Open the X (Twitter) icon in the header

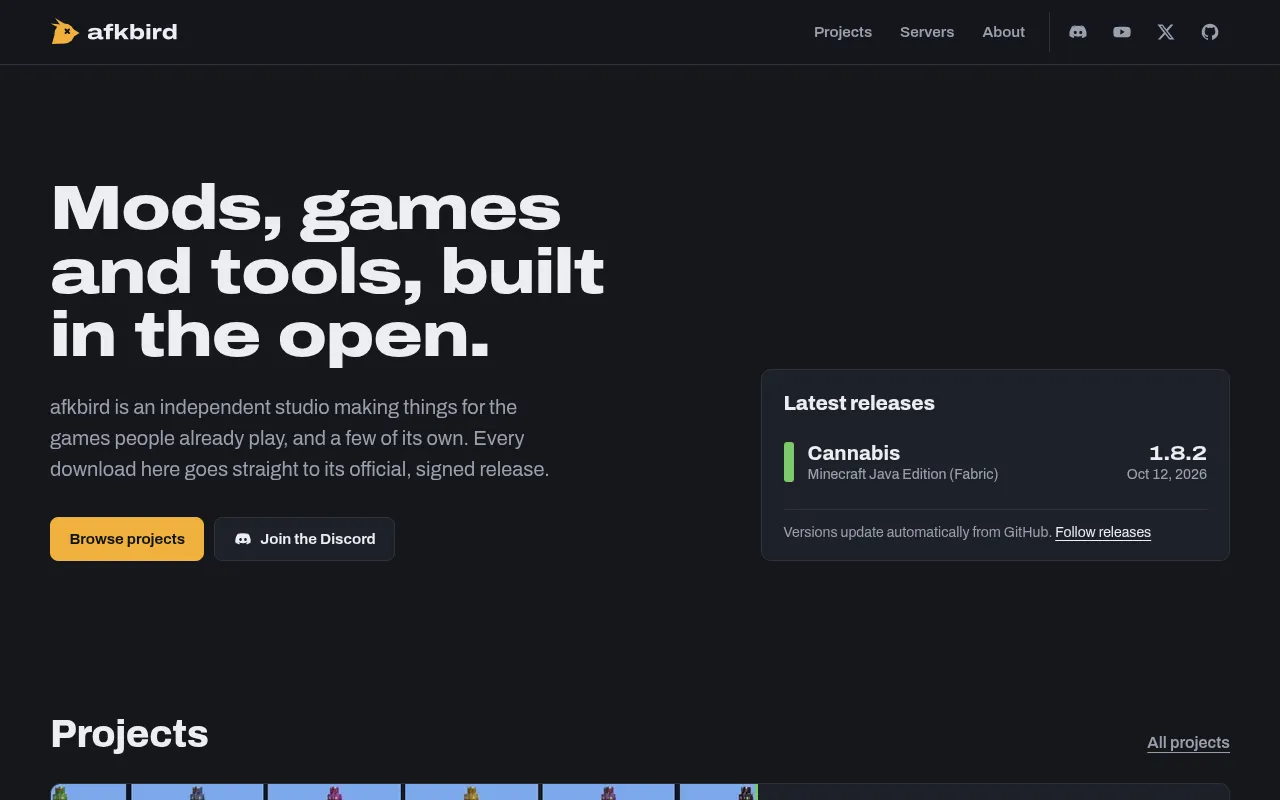1166,32
